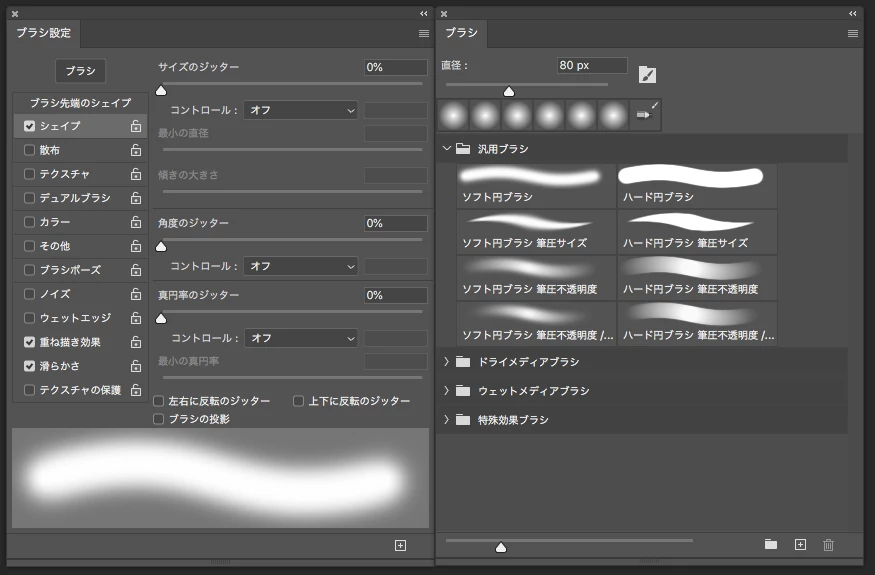Click the サイズのジッター slider handle

pyautogui.click(x=161, y=90)
